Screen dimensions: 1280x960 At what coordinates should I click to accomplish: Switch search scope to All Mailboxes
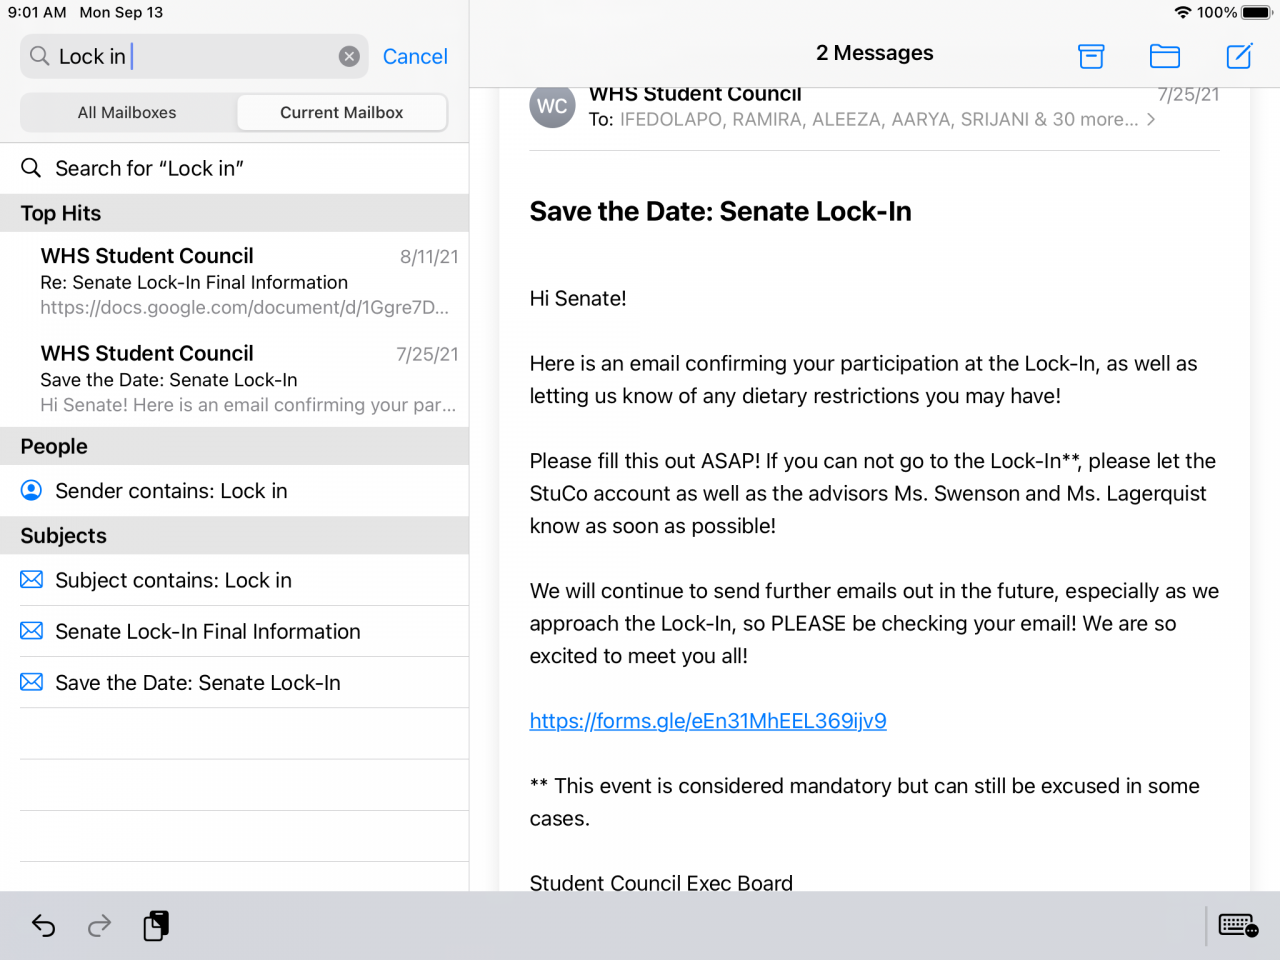pyautogui.click(x=127, y=113)
